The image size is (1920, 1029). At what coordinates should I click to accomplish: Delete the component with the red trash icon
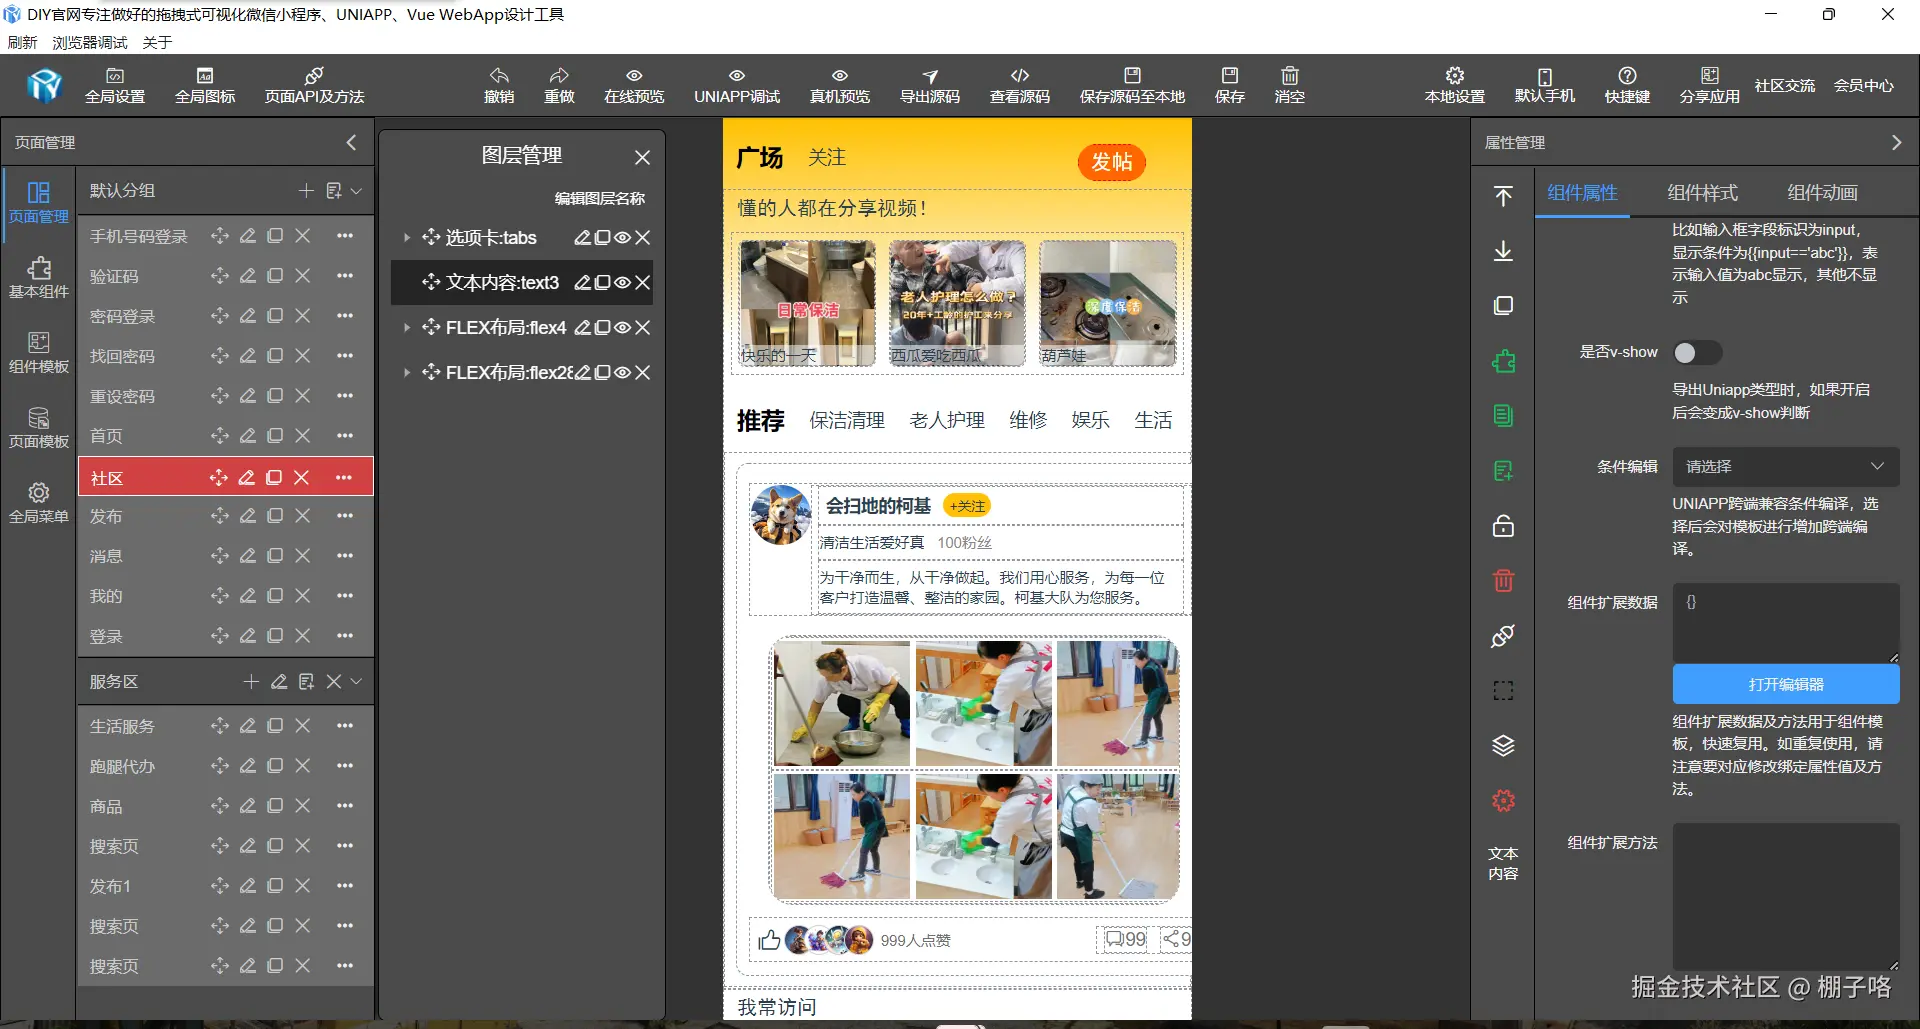click(1503, 581)
